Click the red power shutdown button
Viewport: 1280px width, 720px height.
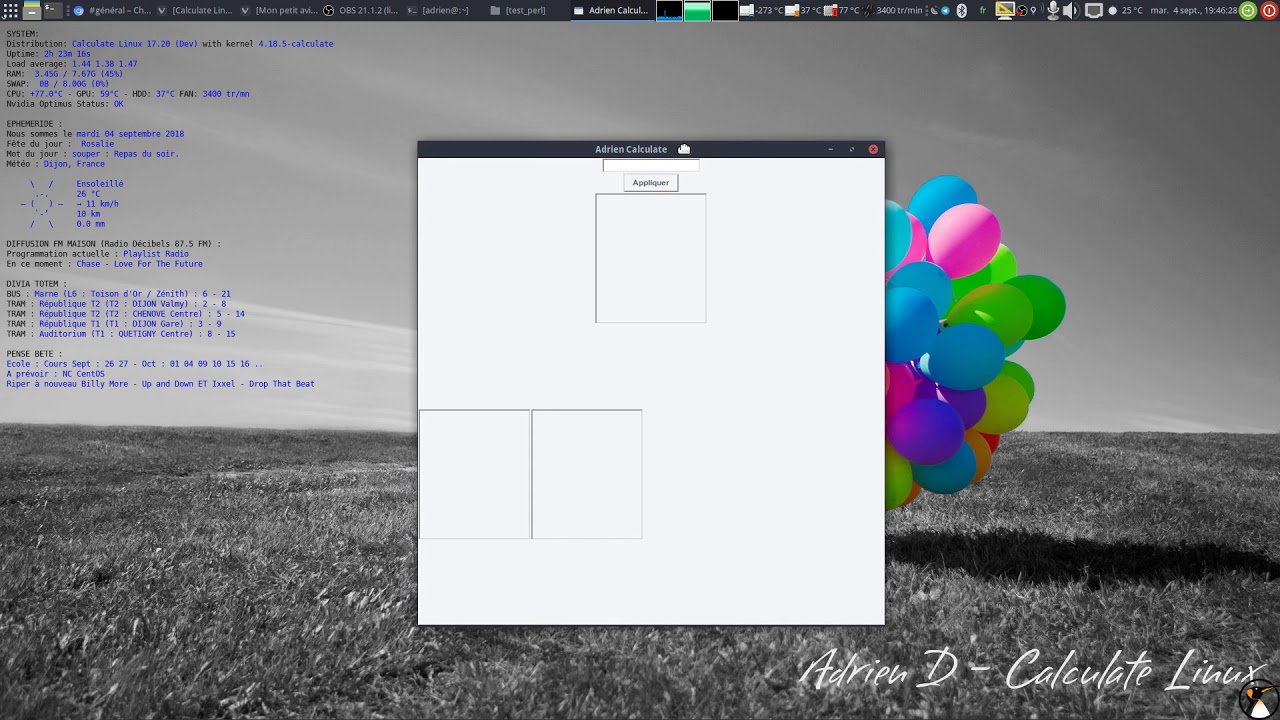tap(1269, 10)
